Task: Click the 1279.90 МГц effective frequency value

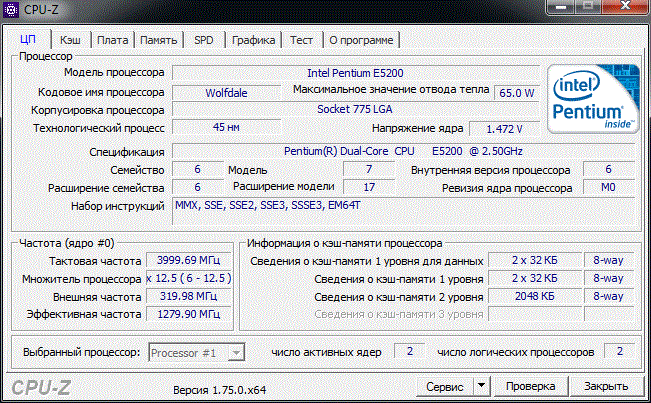Action: pyautogui.click(x=188, y=314)
